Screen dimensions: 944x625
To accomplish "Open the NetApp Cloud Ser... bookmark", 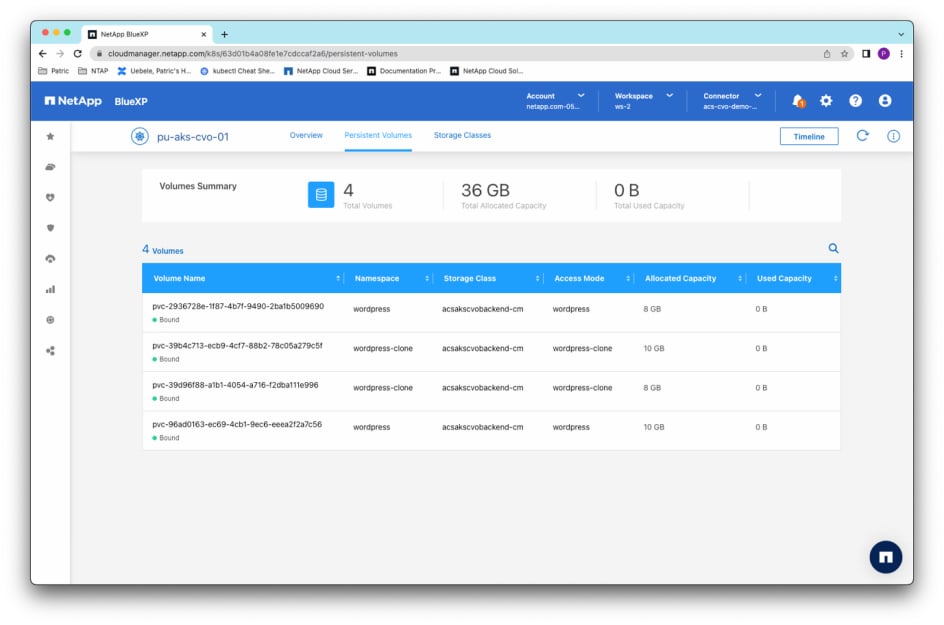I will [321, 71].
